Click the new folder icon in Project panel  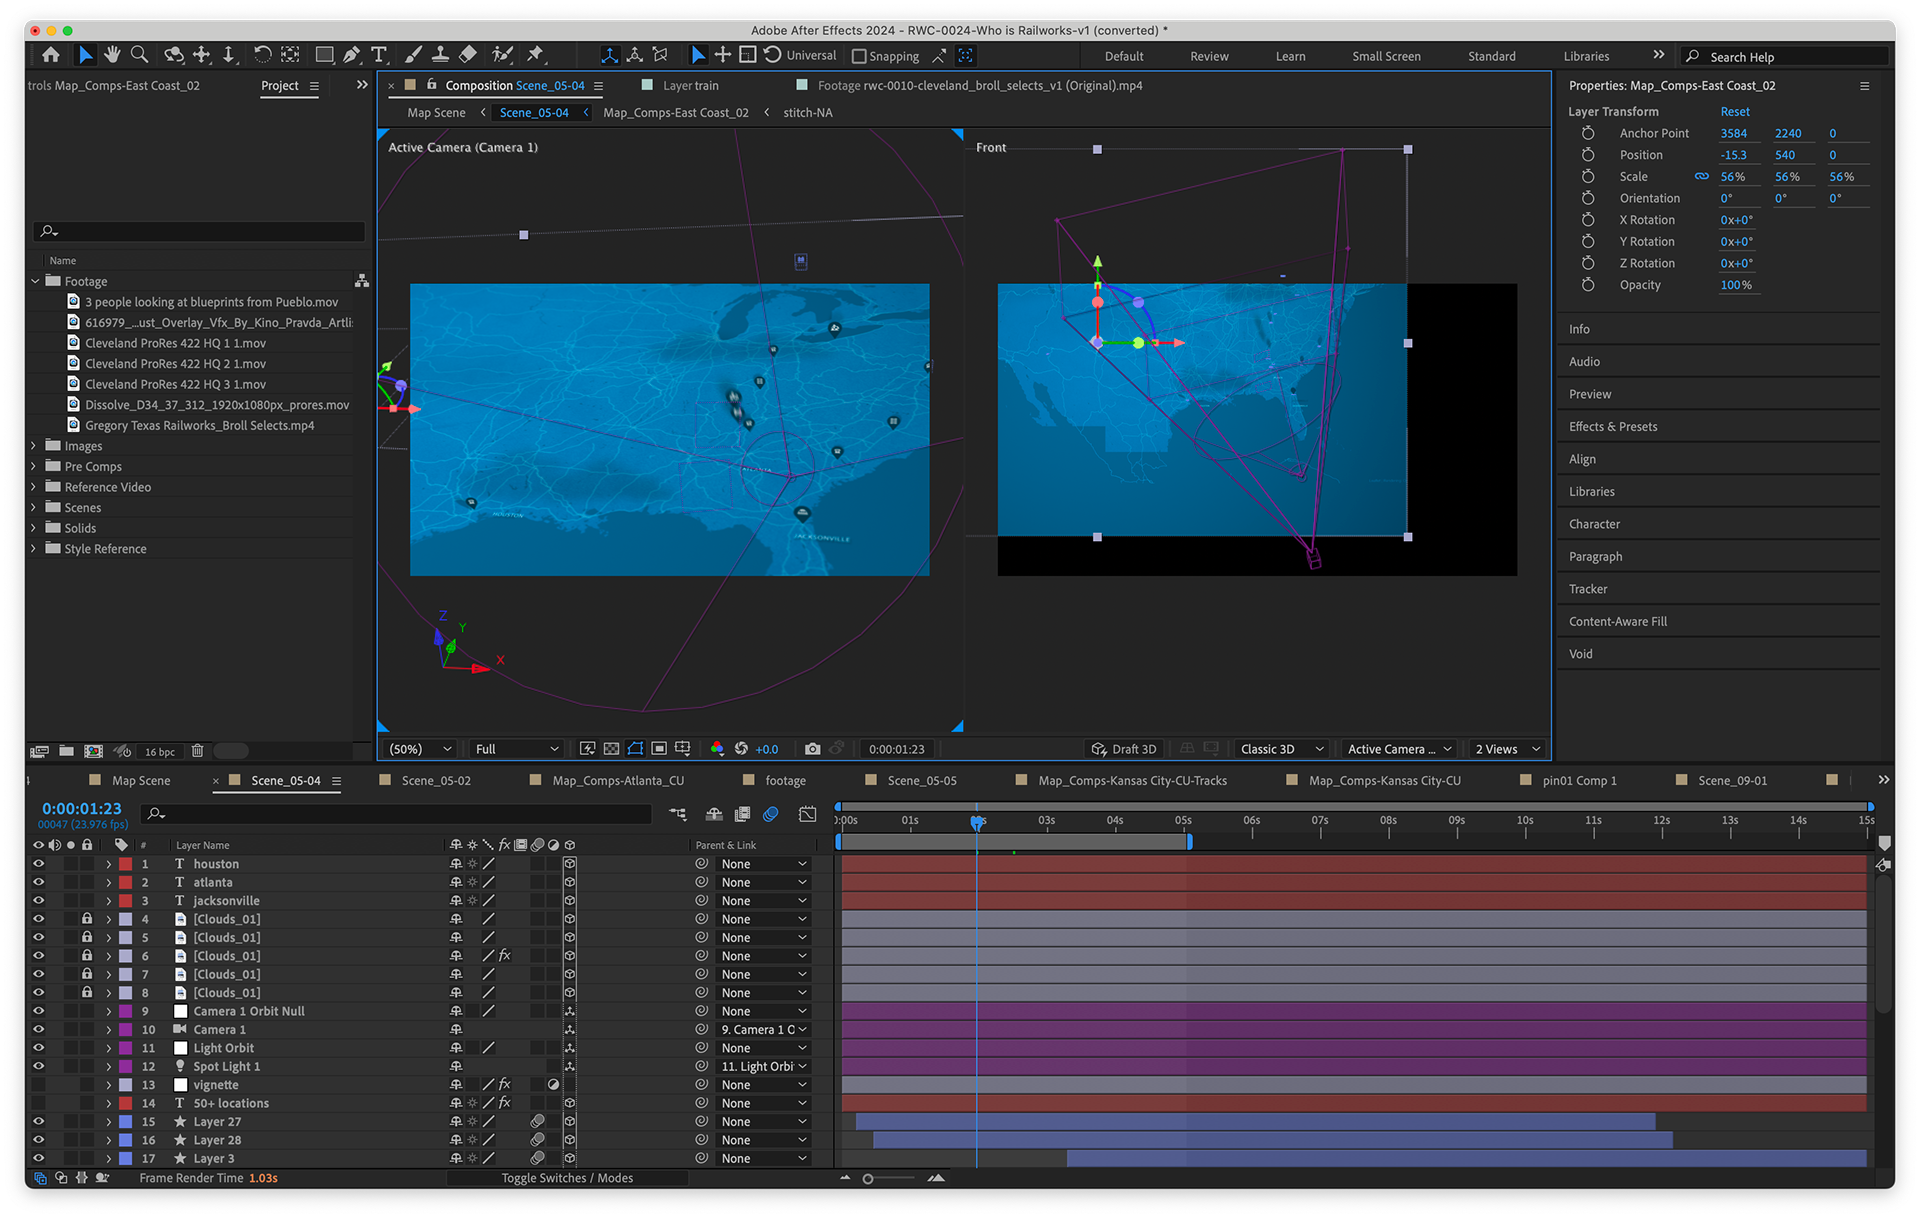[x=66, y=751]
